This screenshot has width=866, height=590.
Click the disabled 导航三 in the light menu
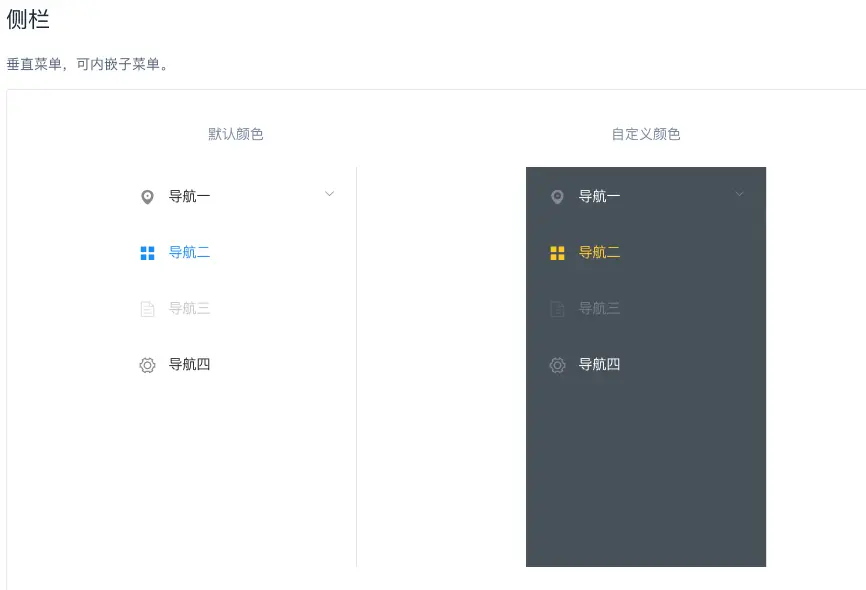tap(189, 309)
